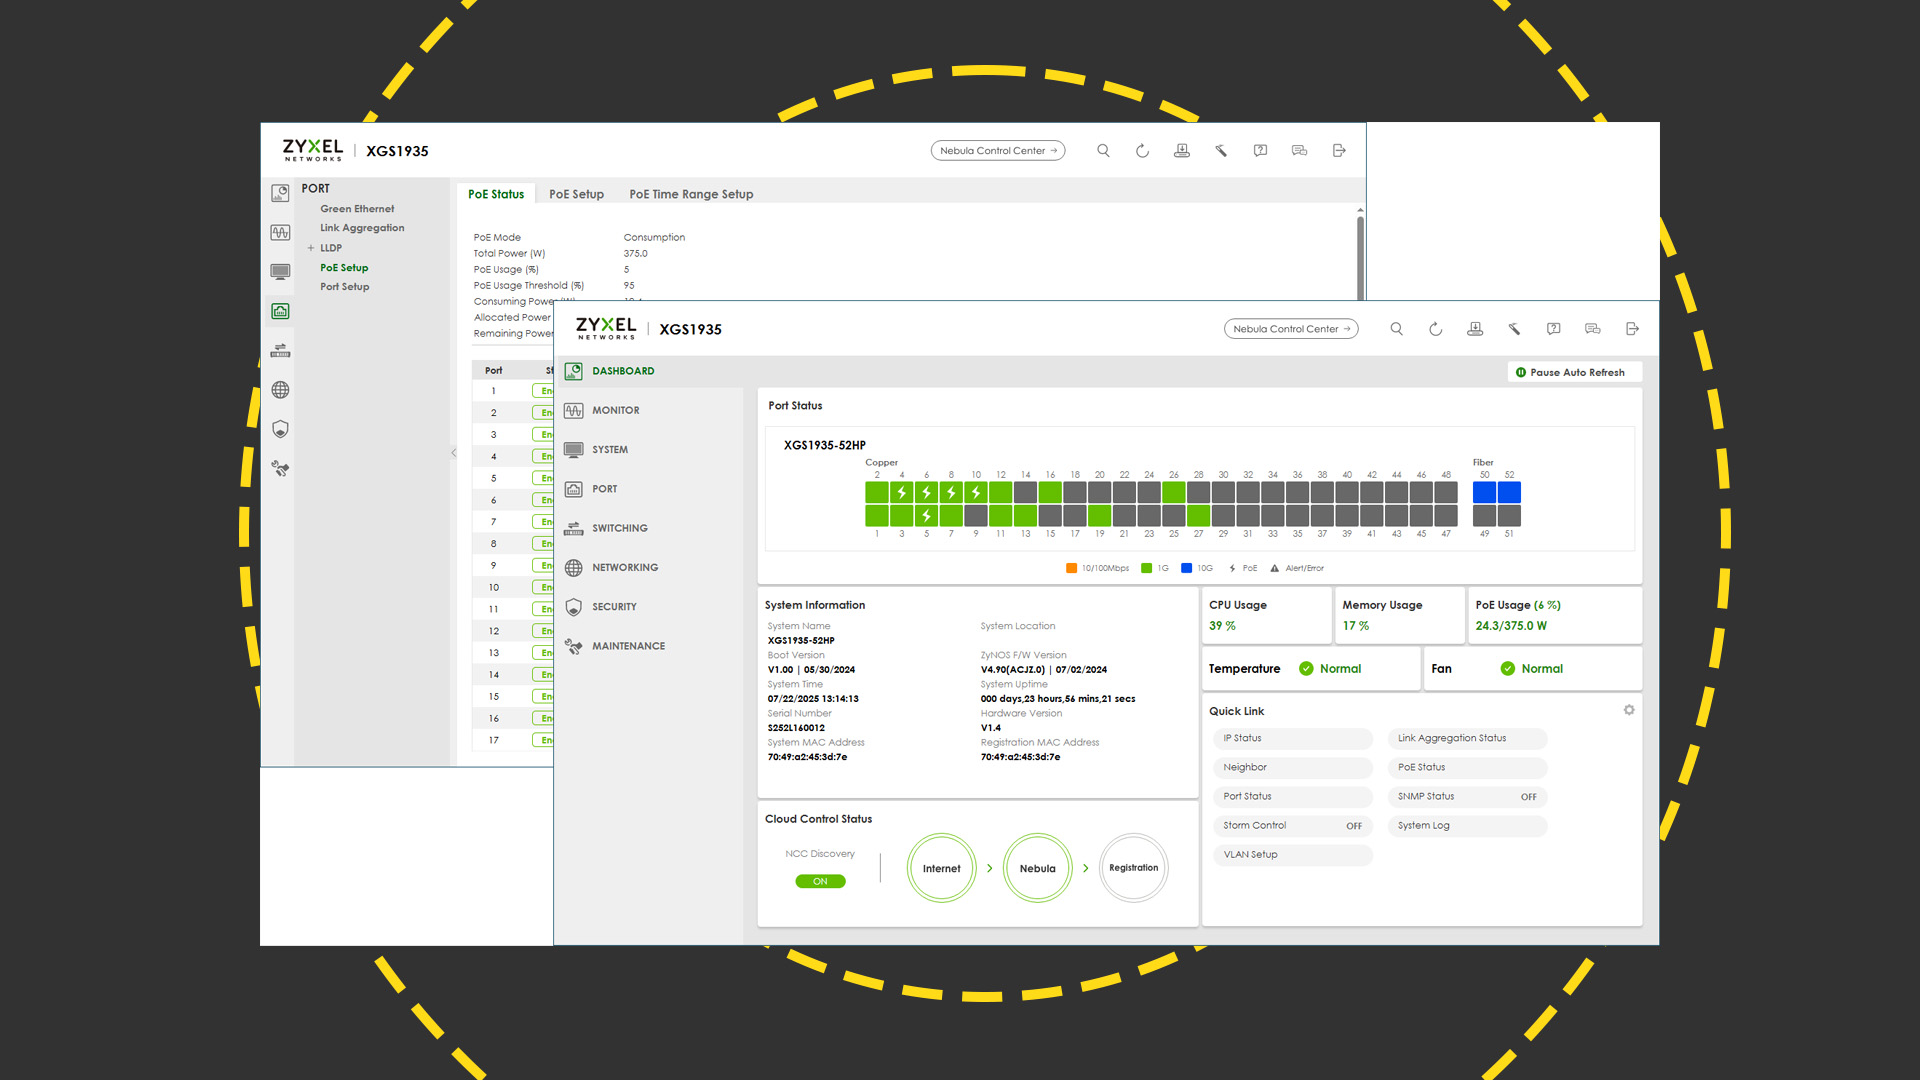Click the Monitor waveform icon in front window
Image resolution: width=1920 pixels, height=1080 pixels.
tap(574, 411)
